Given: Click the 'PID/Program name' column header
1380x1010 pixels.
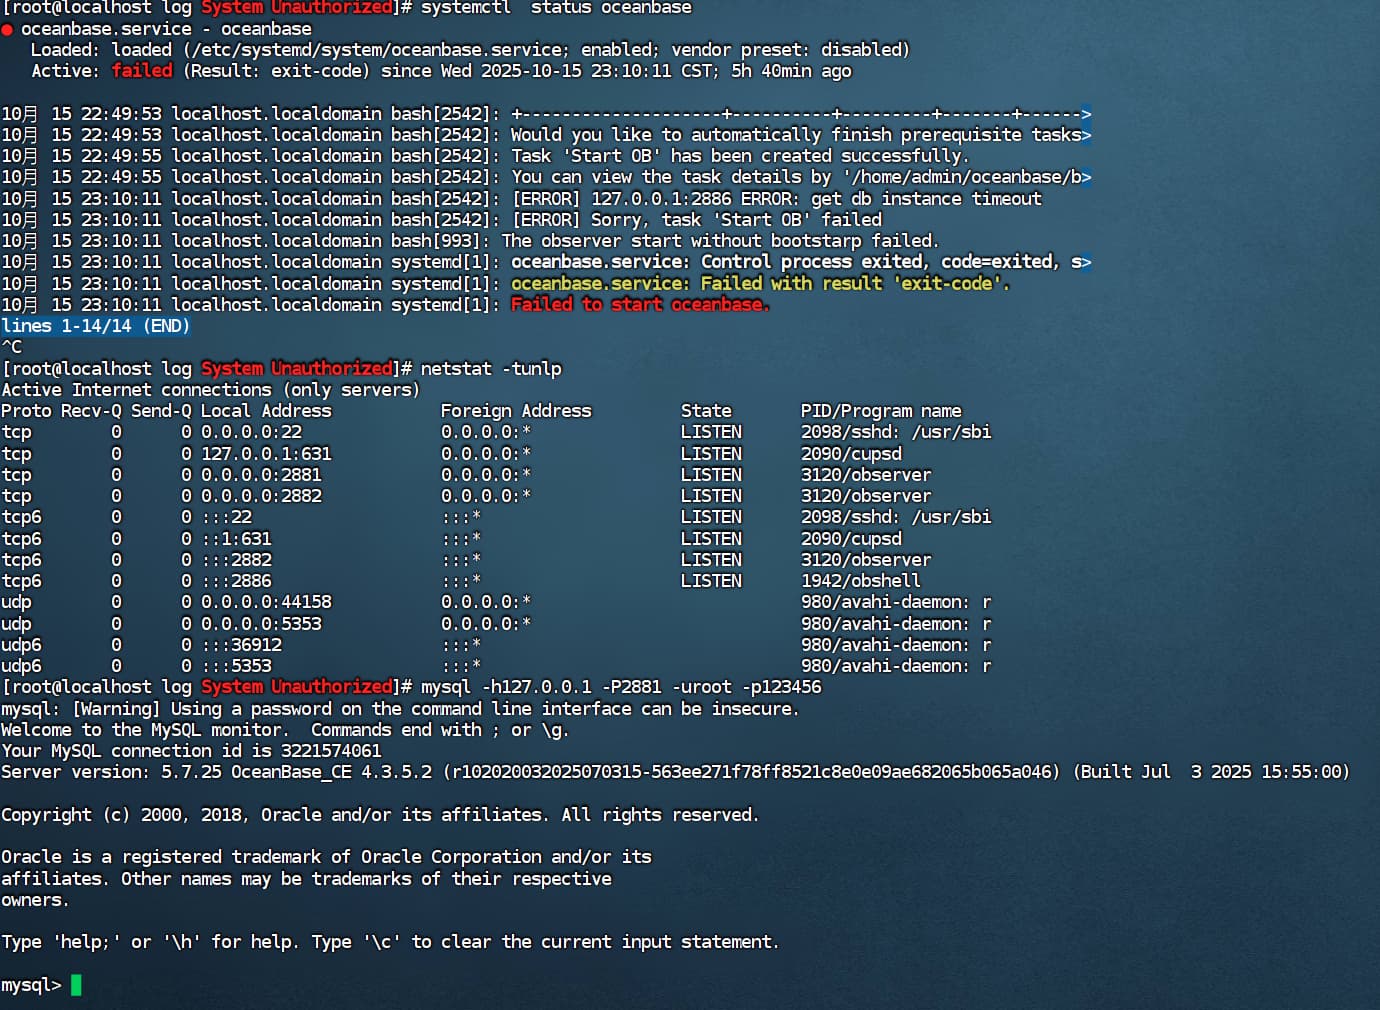Looking at the screenshot, I should point(880,411).
